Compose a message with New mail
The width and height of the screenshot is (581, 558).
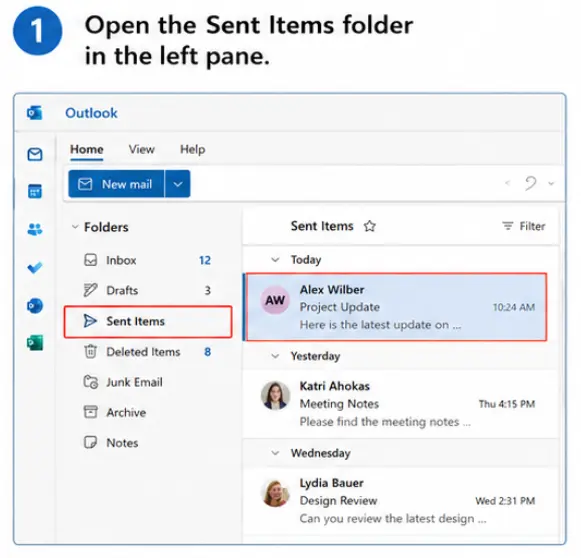116,184
